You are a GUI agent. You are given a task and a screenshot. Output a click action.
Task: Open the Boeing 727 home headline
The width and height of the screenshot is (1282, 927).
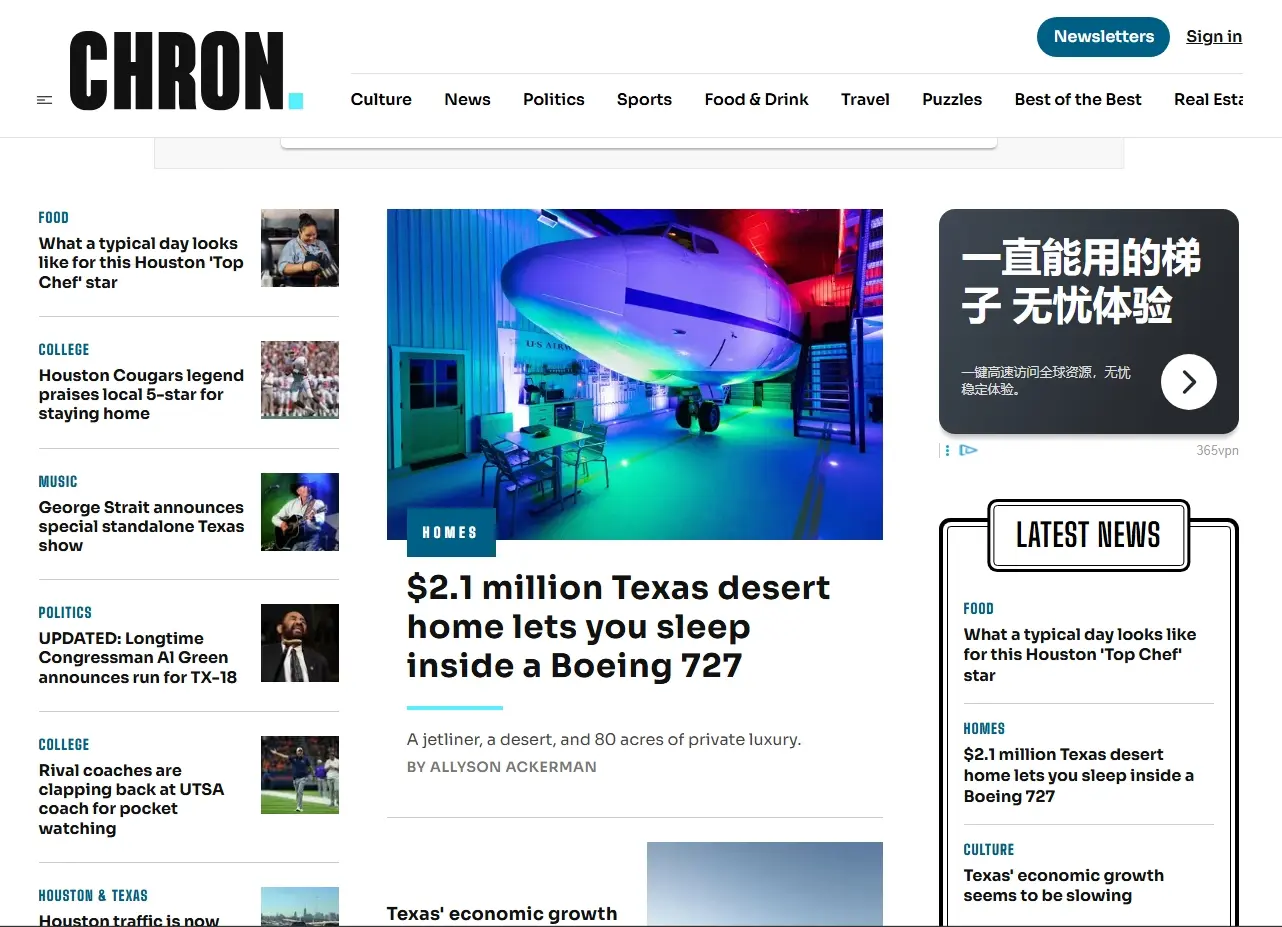[617, 626]
